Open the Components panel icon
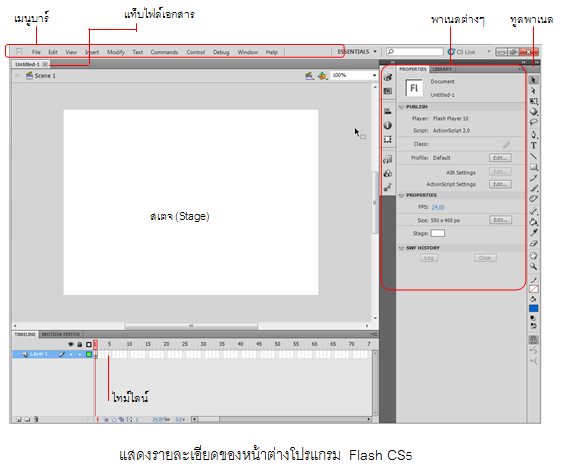Image resolution: width=571 pixels, height=467 pixels. 388,173
